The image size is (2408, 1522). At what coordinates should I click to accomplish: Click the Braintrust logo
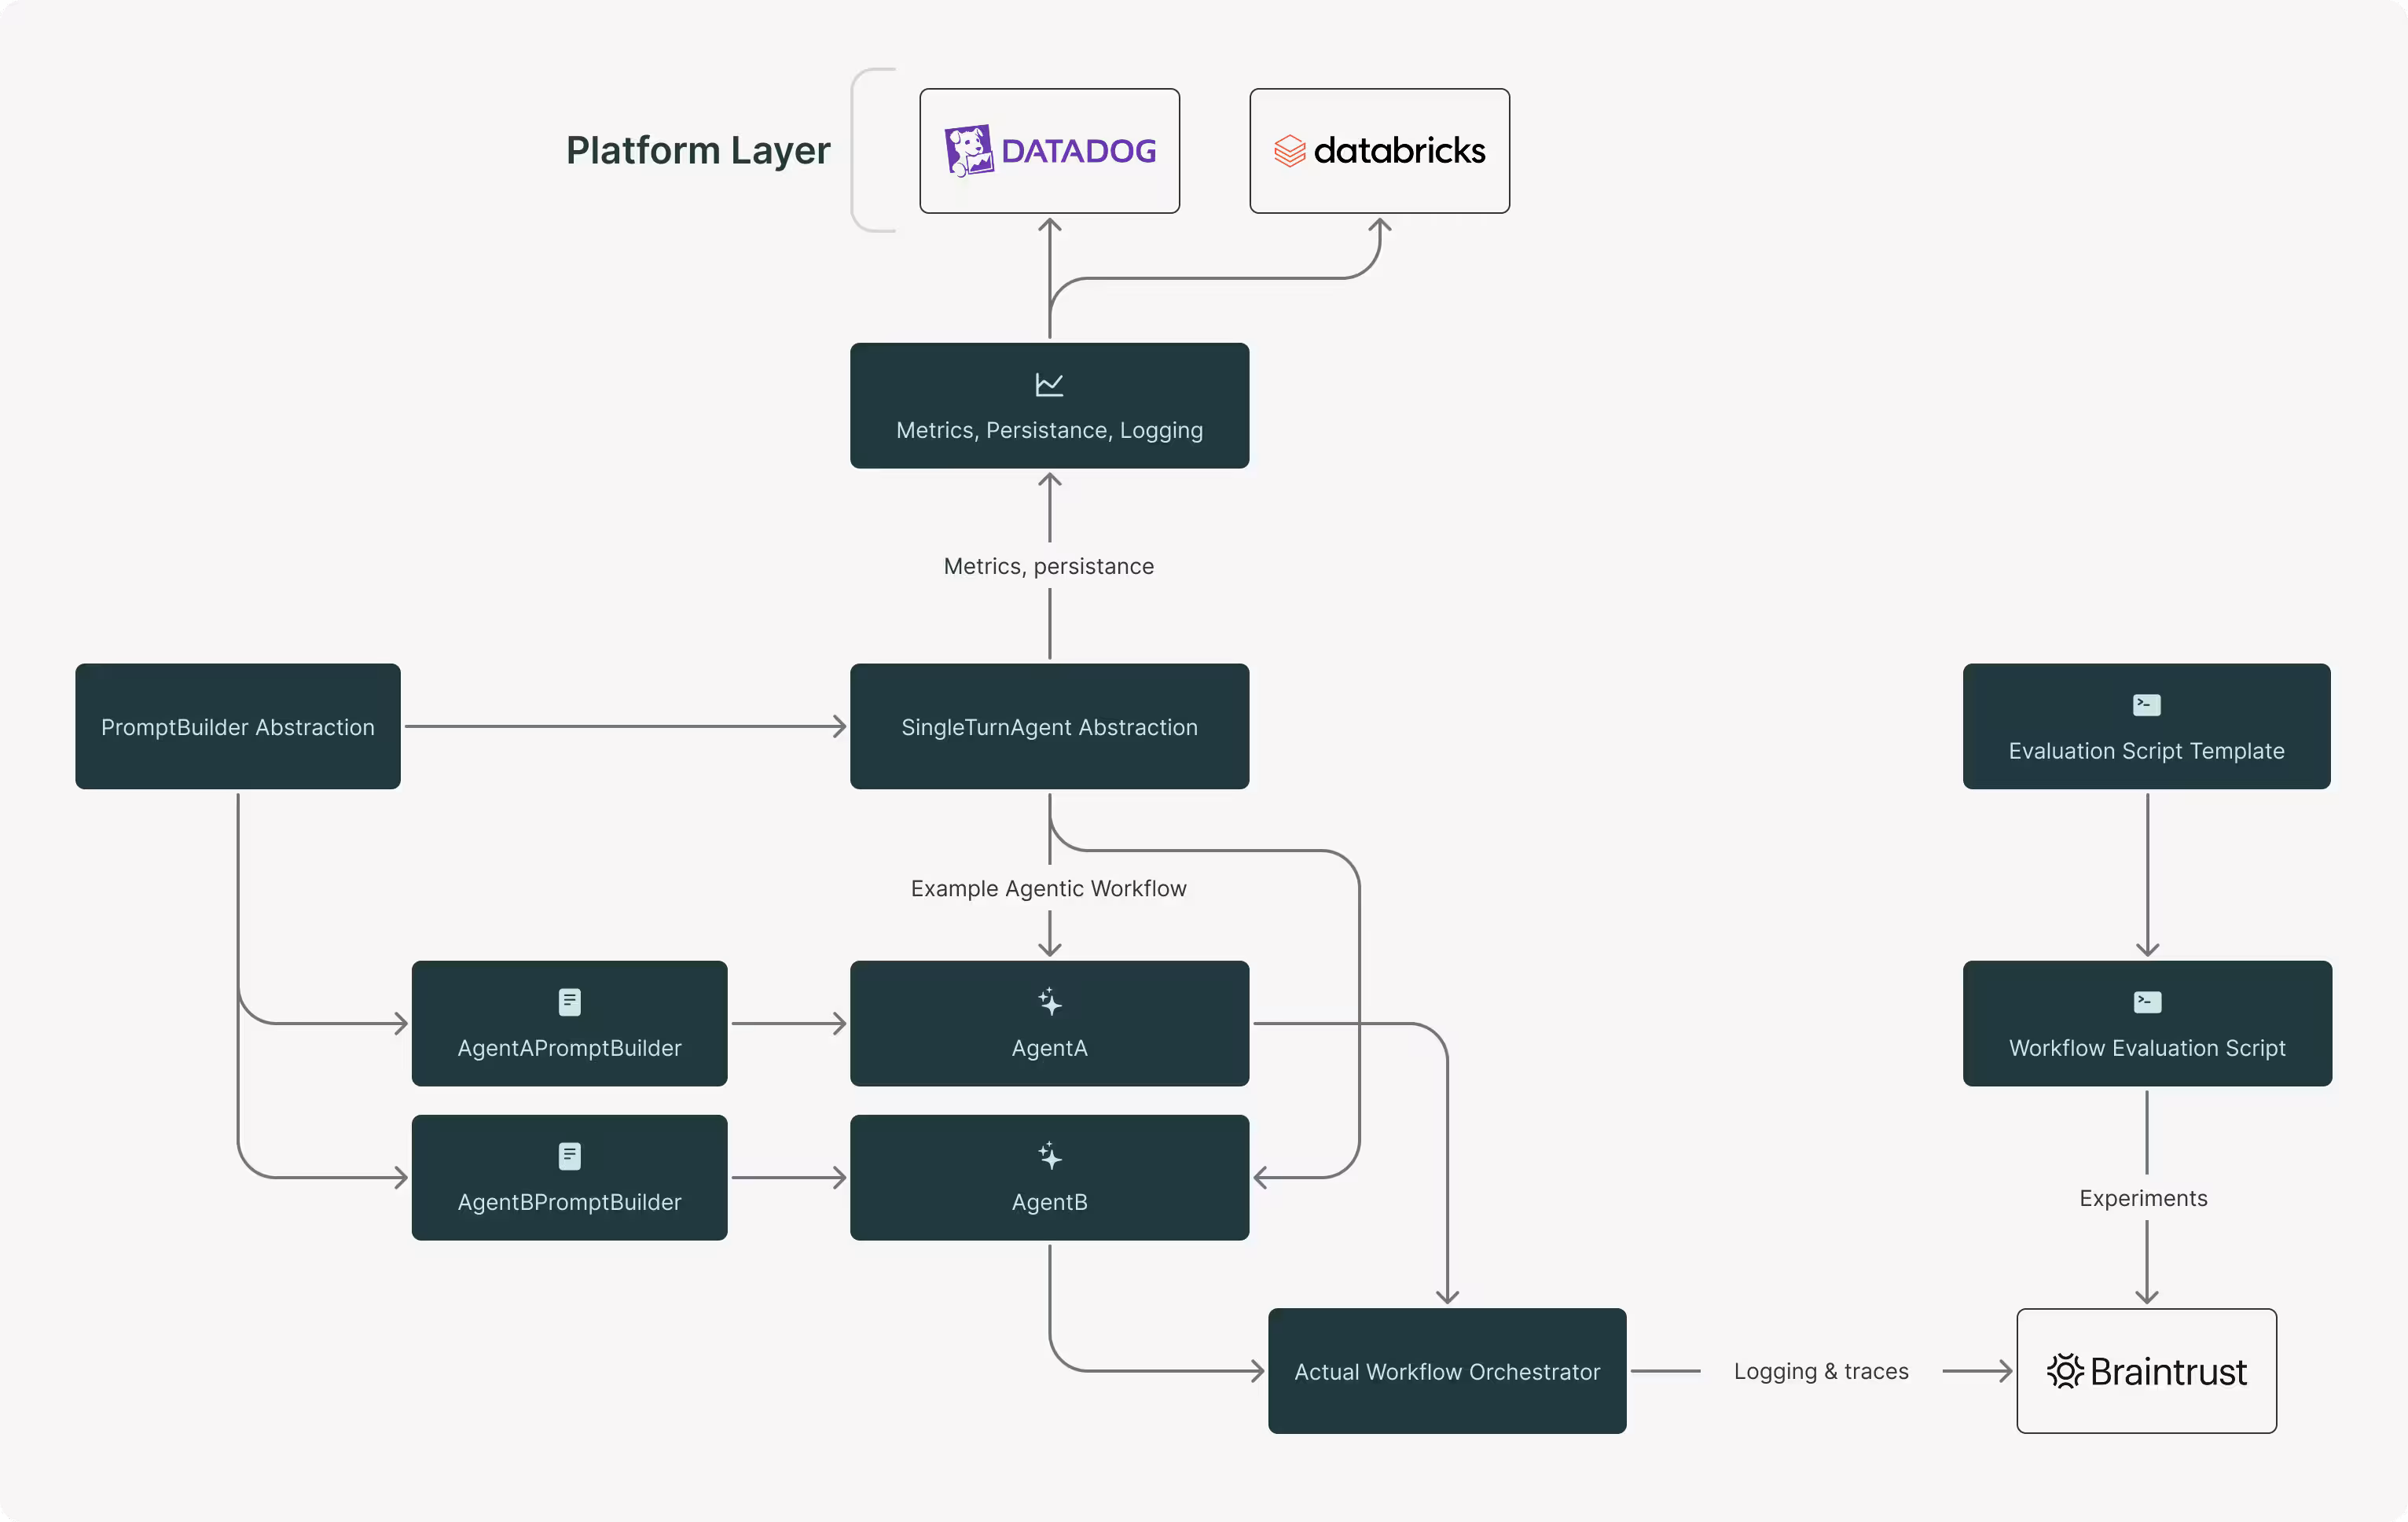(x=2146, y=1370)
